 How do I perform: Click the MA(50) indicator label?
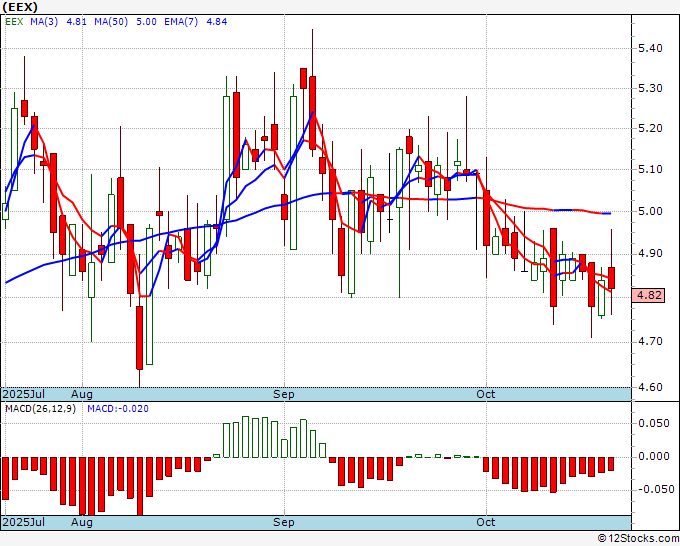pyautogui.click(x=111, y=22)
